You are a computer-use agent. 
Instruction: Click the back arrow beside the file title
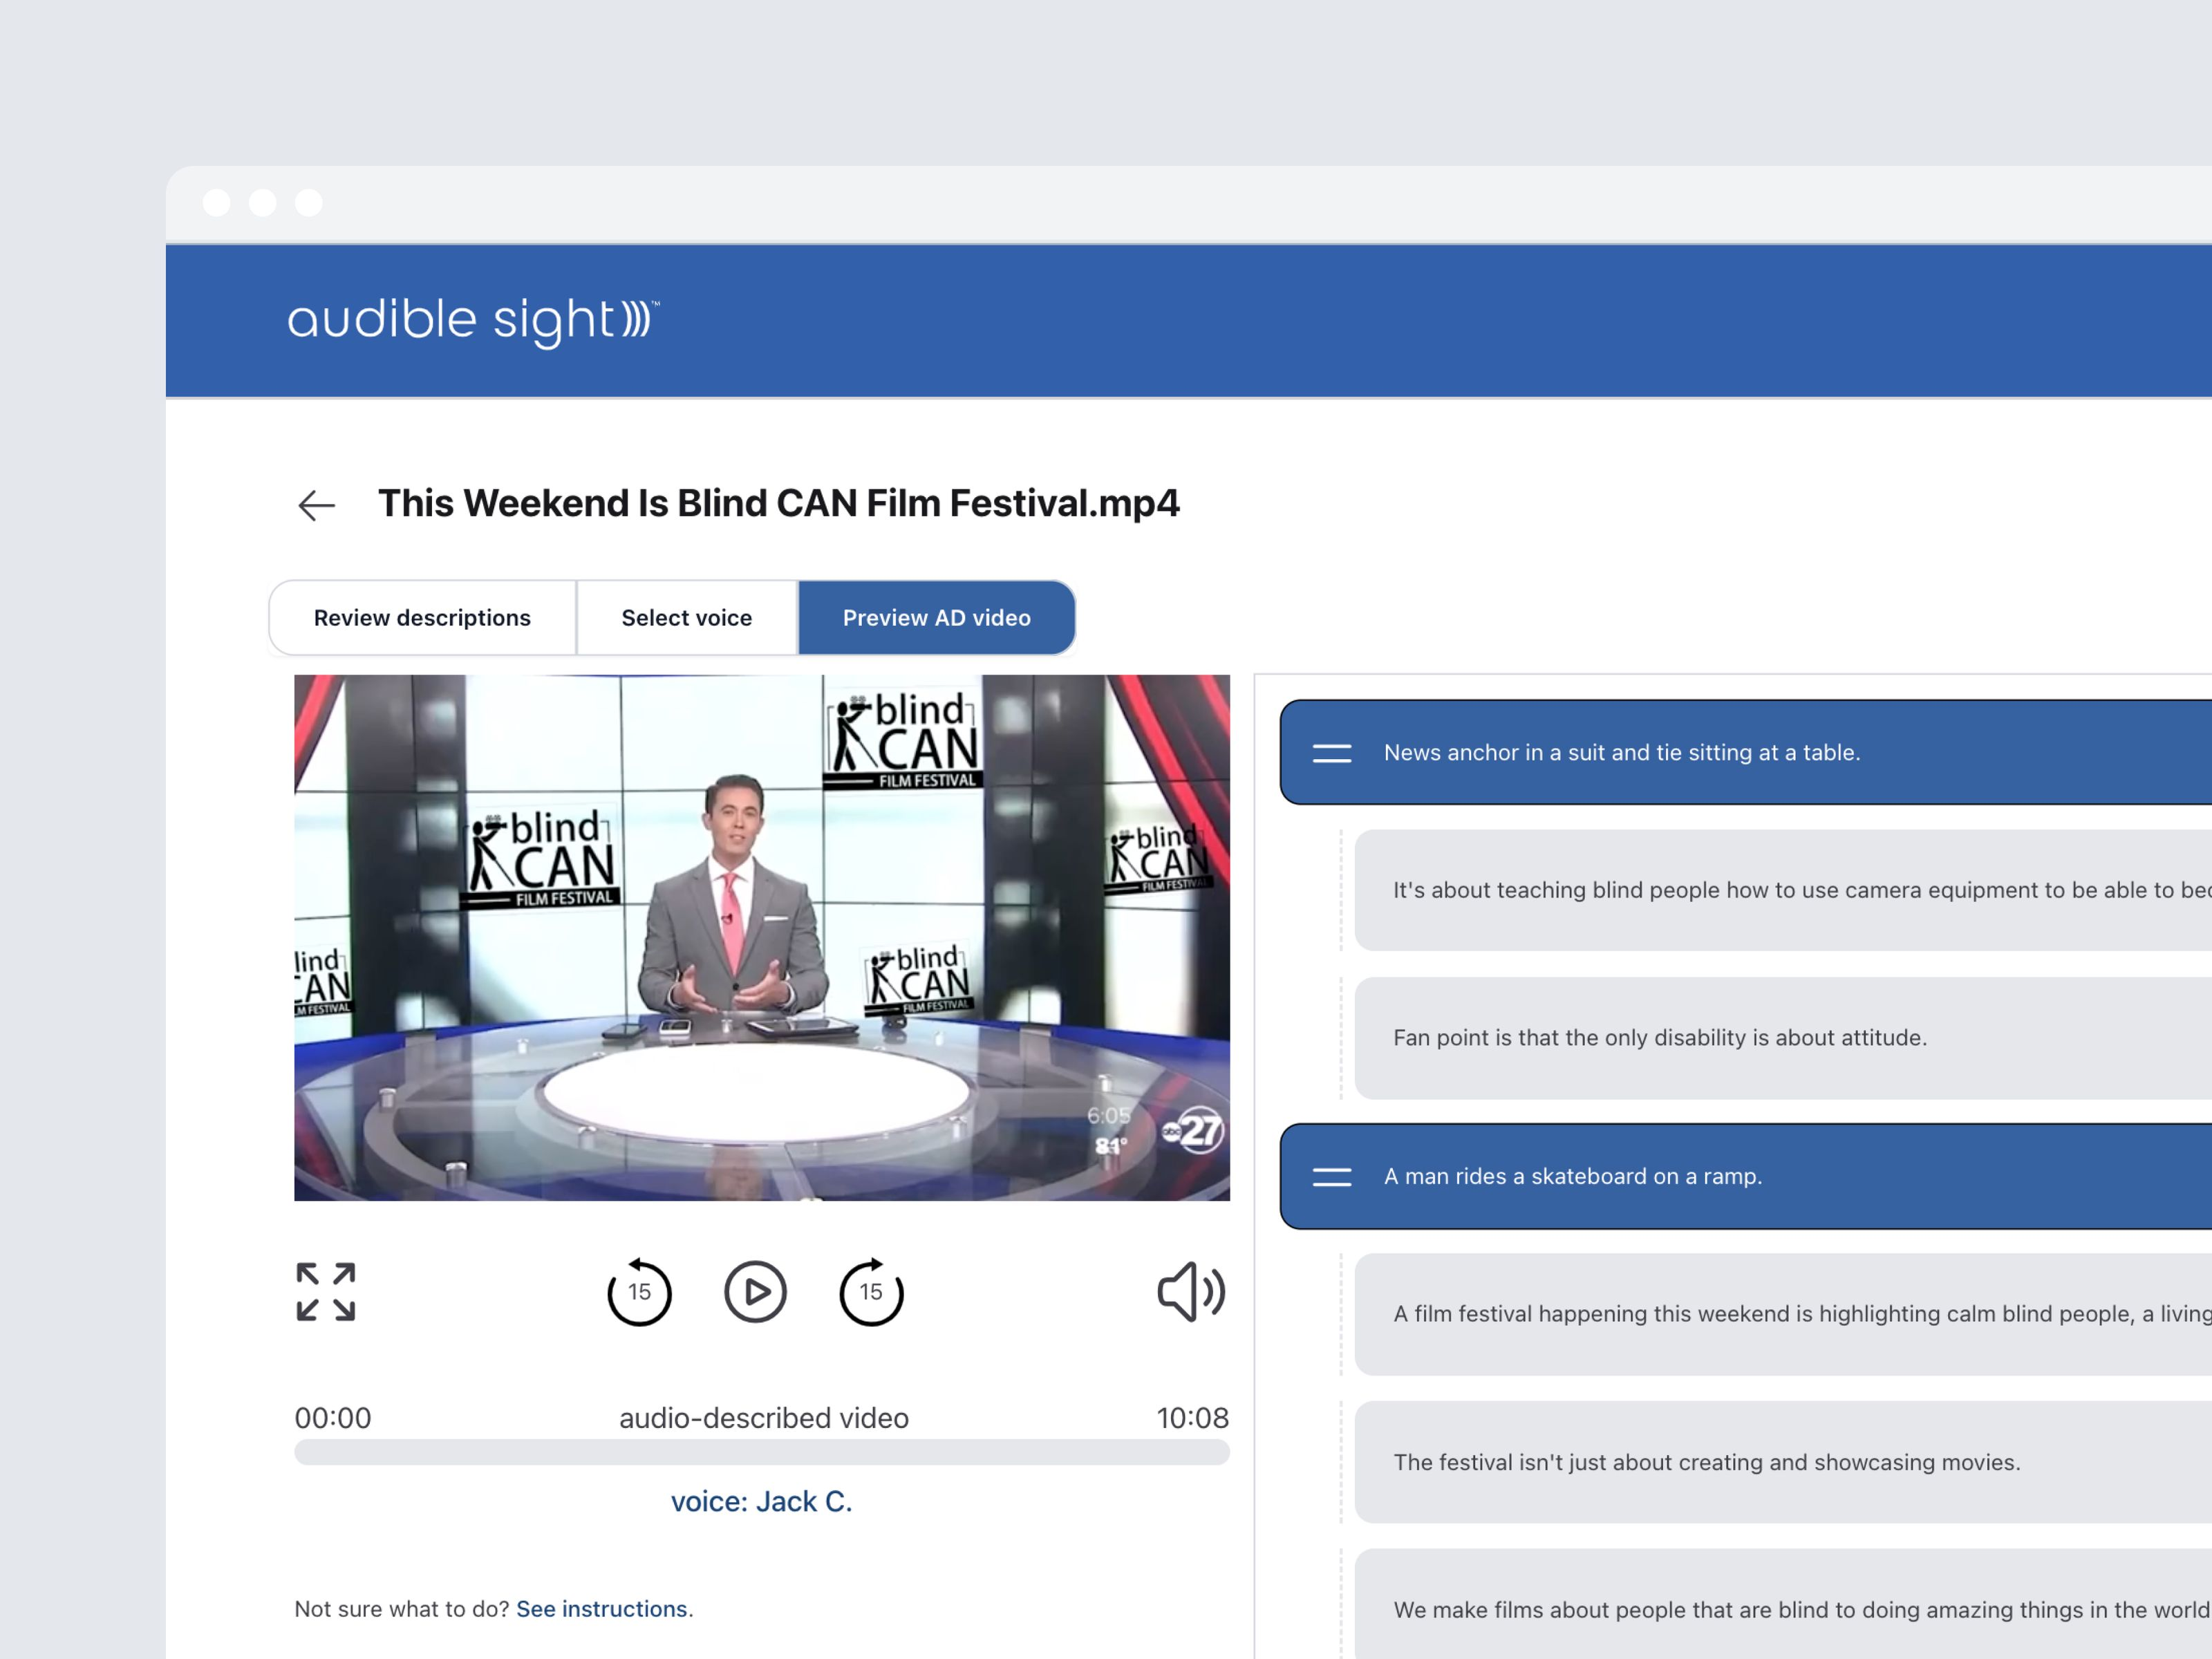(x=316, y=505)
